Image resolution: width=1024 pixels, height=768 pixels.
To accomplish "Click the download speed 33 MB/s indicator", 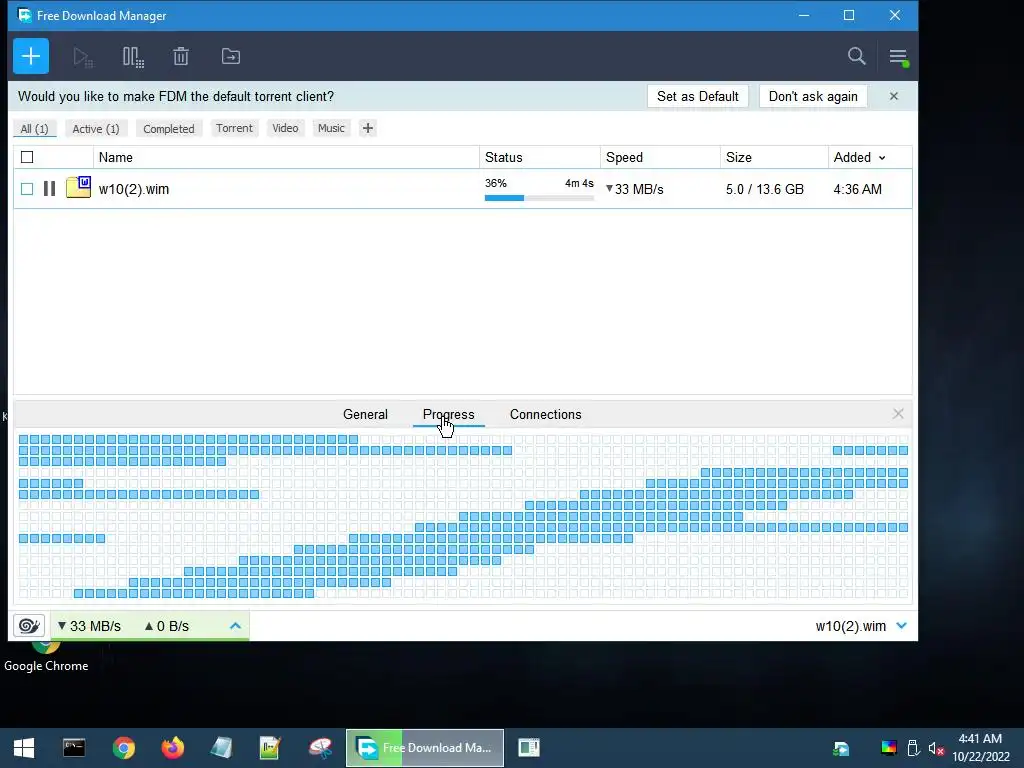I will click(x=89, y=626).
